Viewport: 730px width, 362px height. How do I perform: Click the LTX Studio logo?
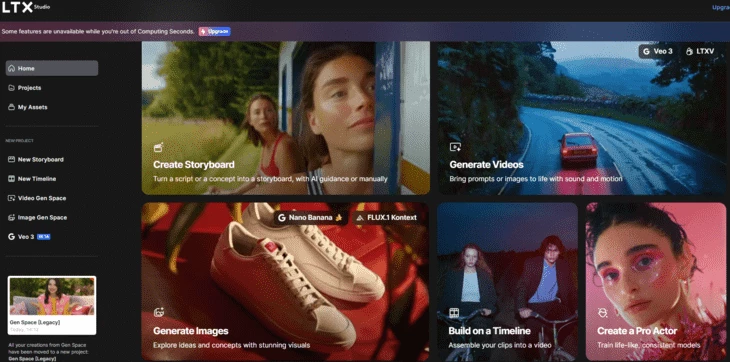26,7
